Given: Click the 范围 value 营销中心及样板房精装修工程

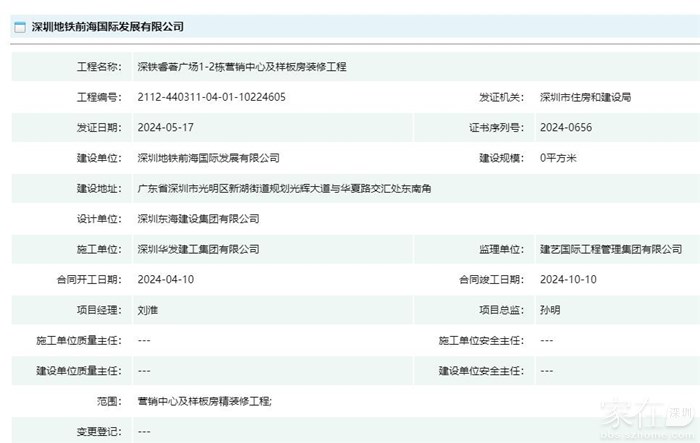Looking at the screenshot, I should click(x=204, y=401).
